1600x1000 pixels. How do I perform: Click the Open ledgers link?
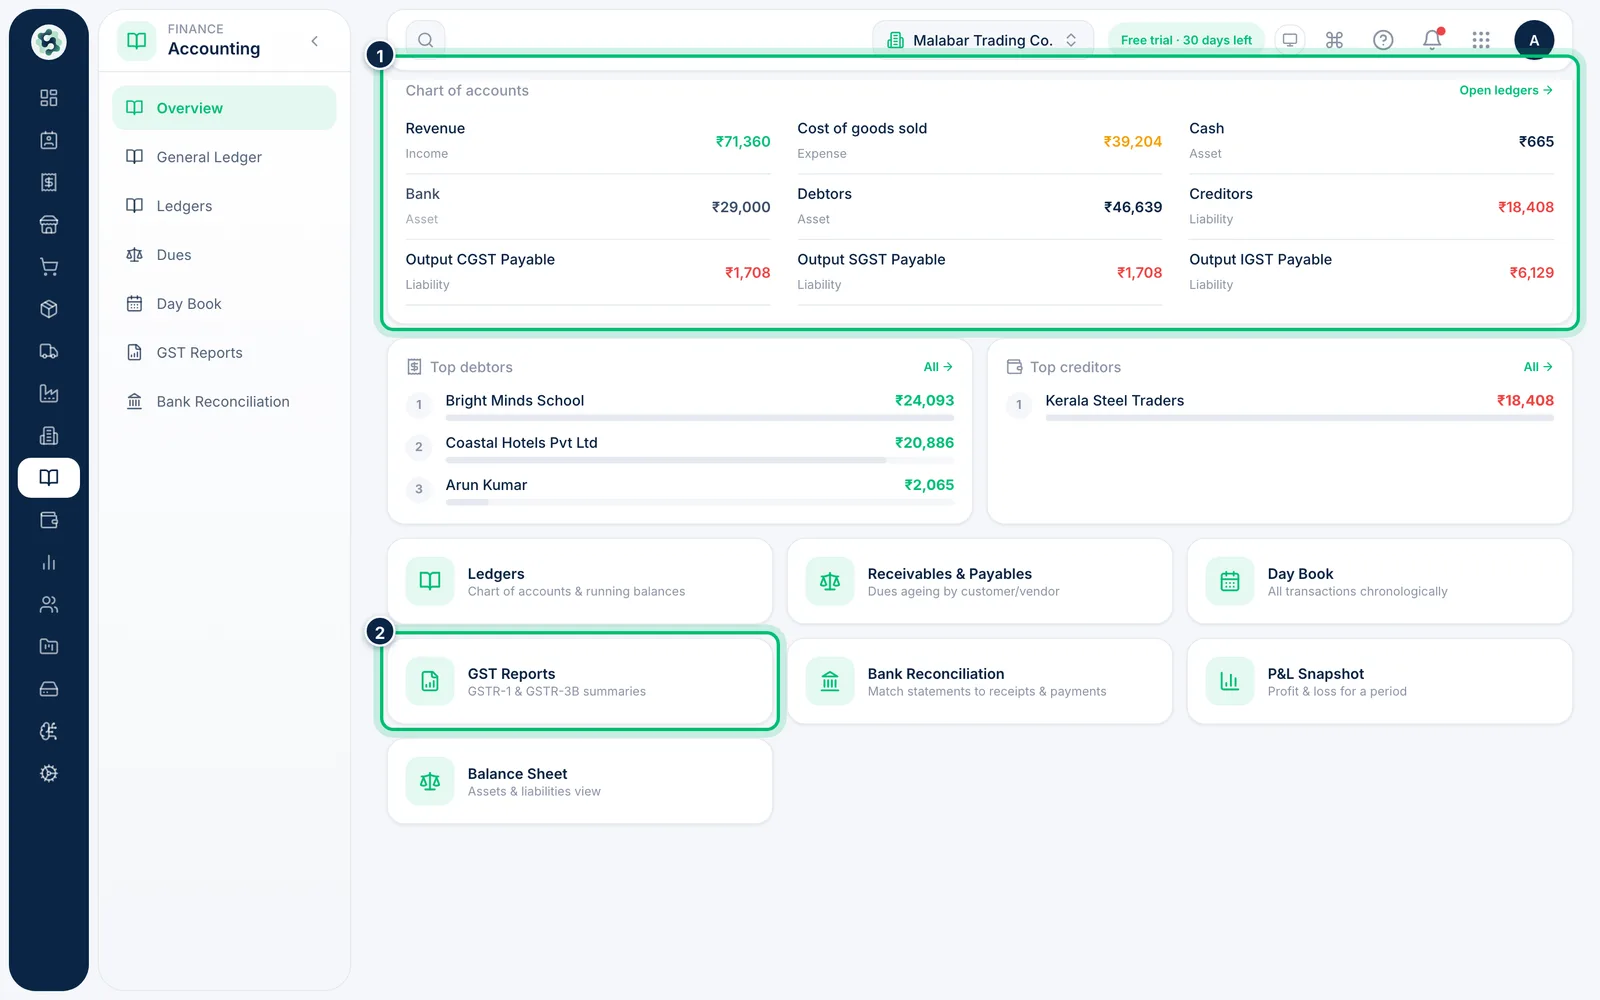1505,90
